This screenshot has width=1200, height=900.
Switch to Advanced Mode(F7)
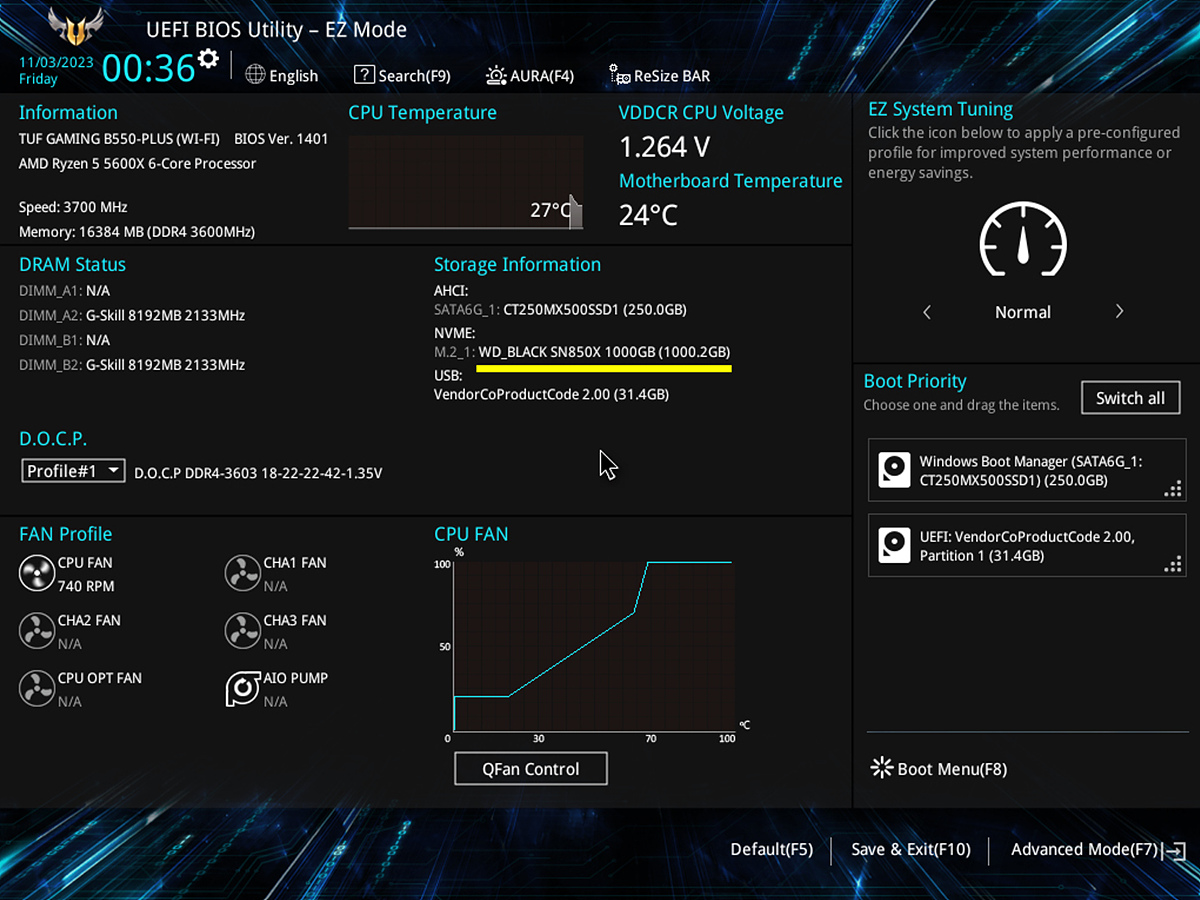(x=1084, y=849)
